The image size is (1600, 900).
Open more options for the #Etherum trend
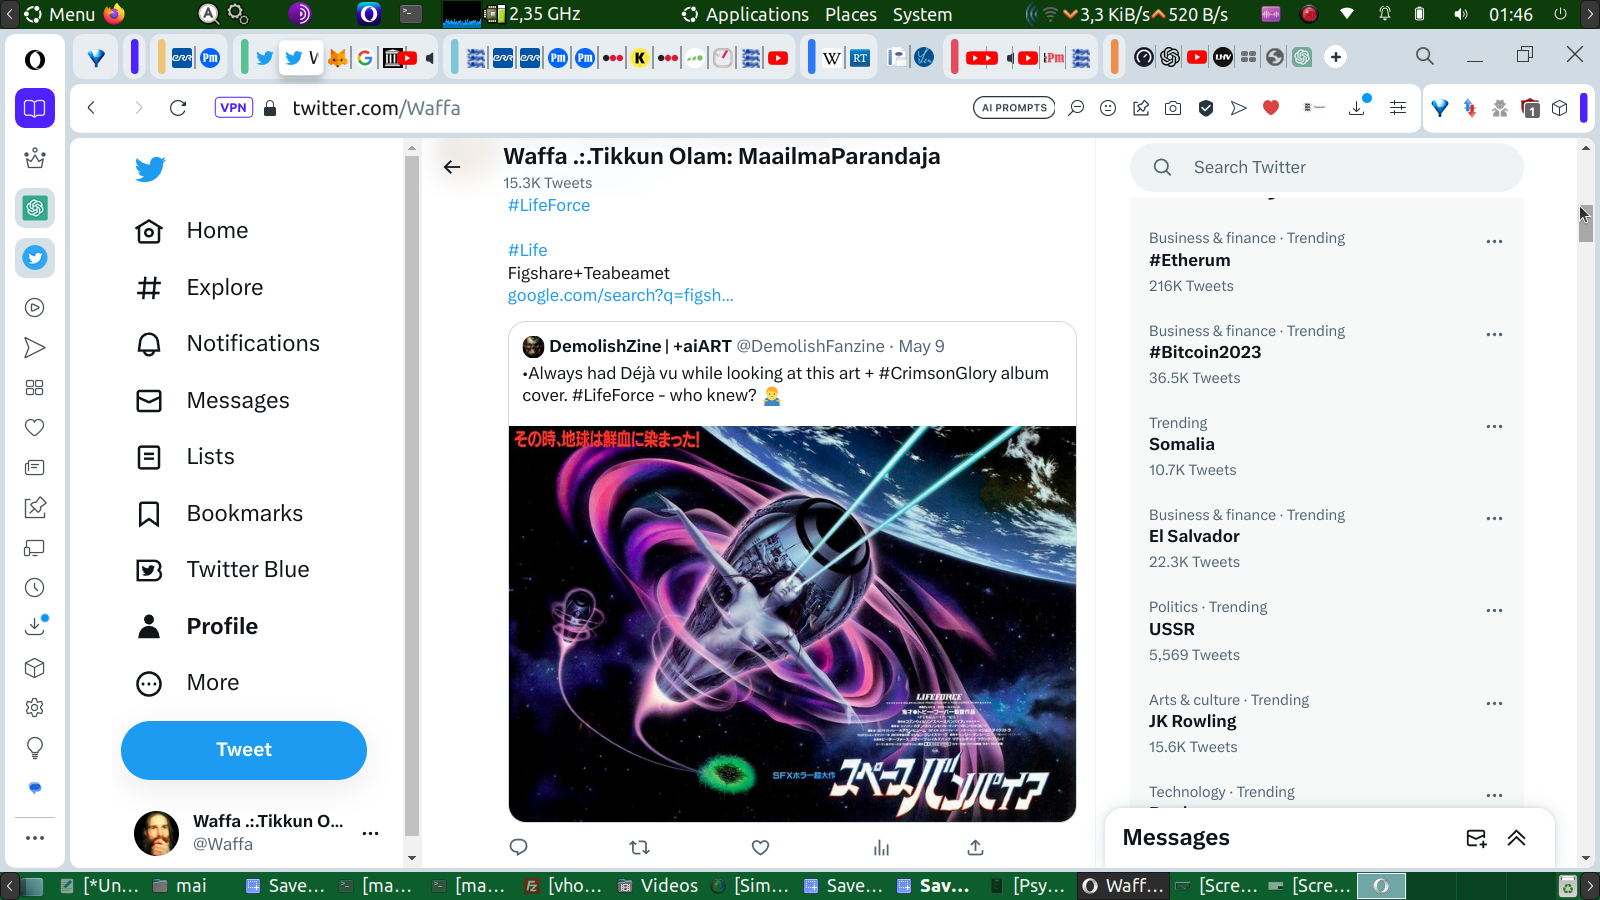coord(1494,241)
